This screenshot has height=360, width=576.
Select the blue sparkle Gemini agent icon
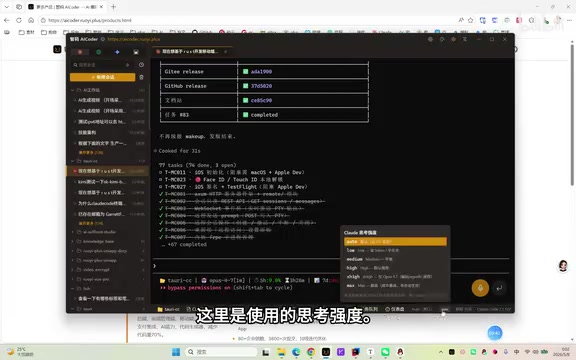117,52
